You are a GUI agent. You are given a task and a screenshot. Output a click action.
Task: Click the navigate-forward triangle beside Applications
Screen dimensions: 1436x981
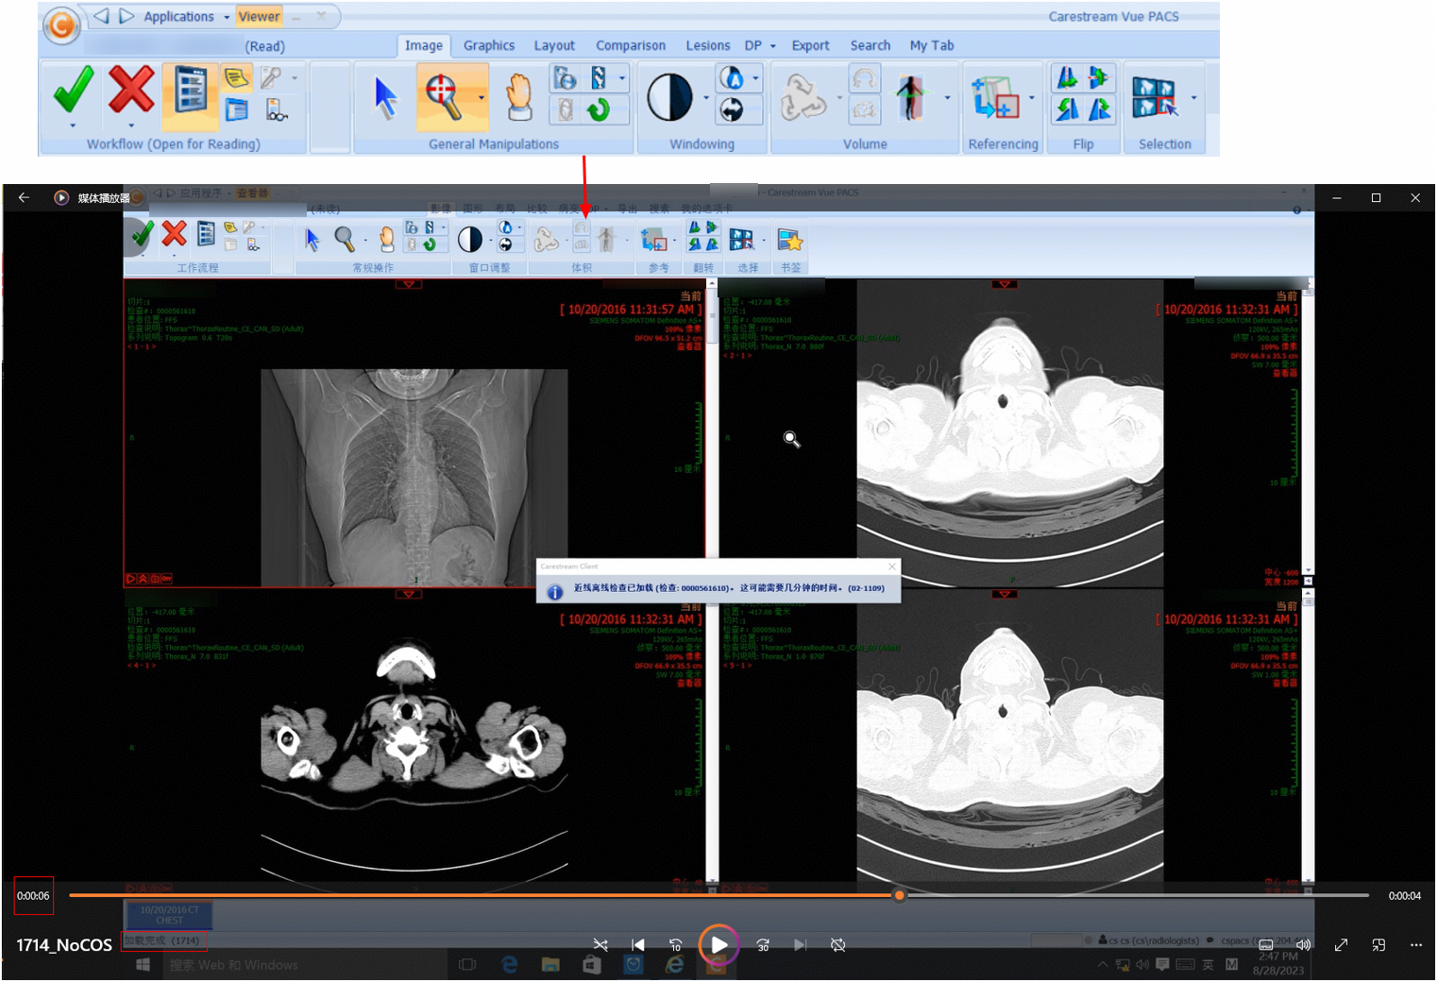(126, 16)
